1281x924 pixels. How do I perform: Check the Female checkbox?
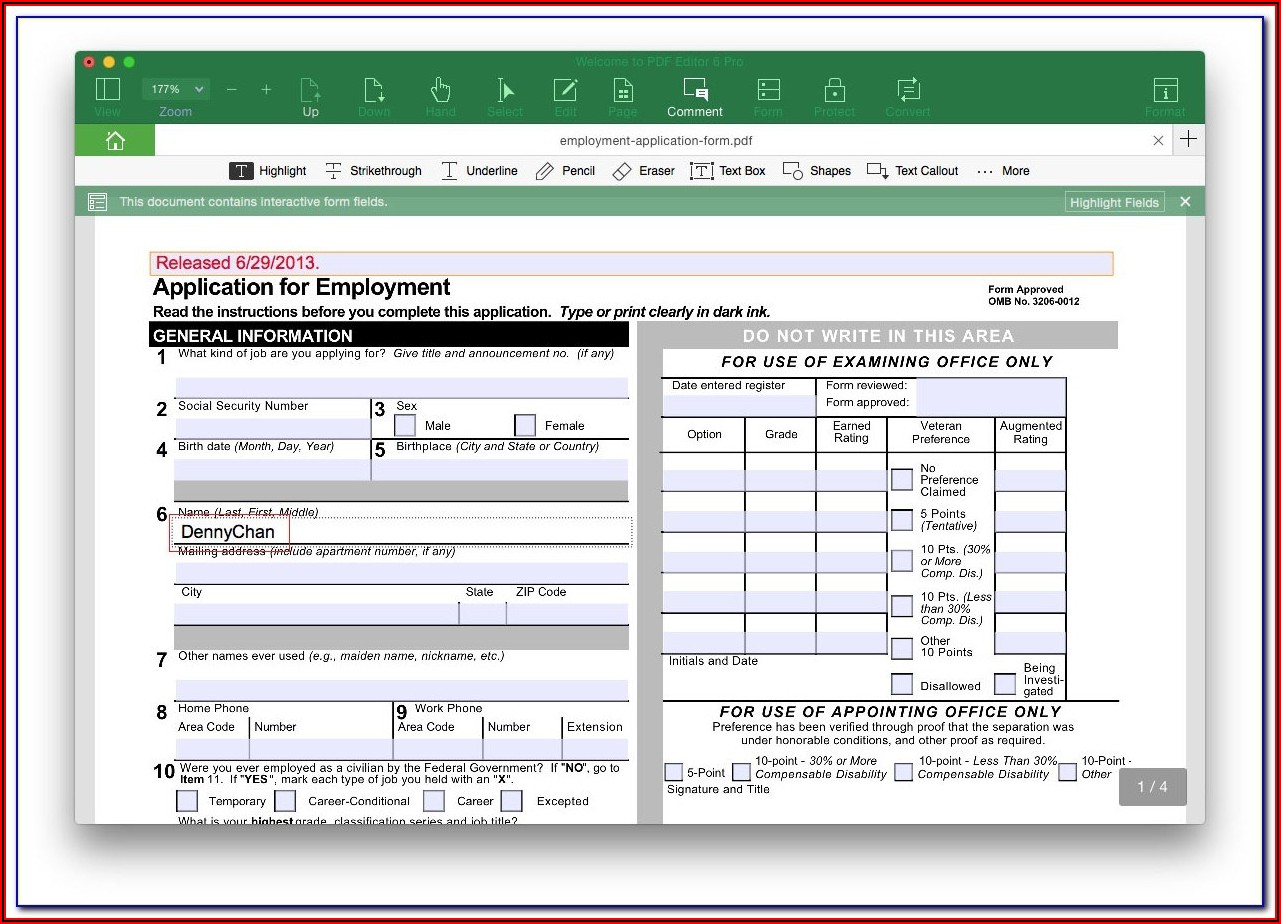(525, 425)
